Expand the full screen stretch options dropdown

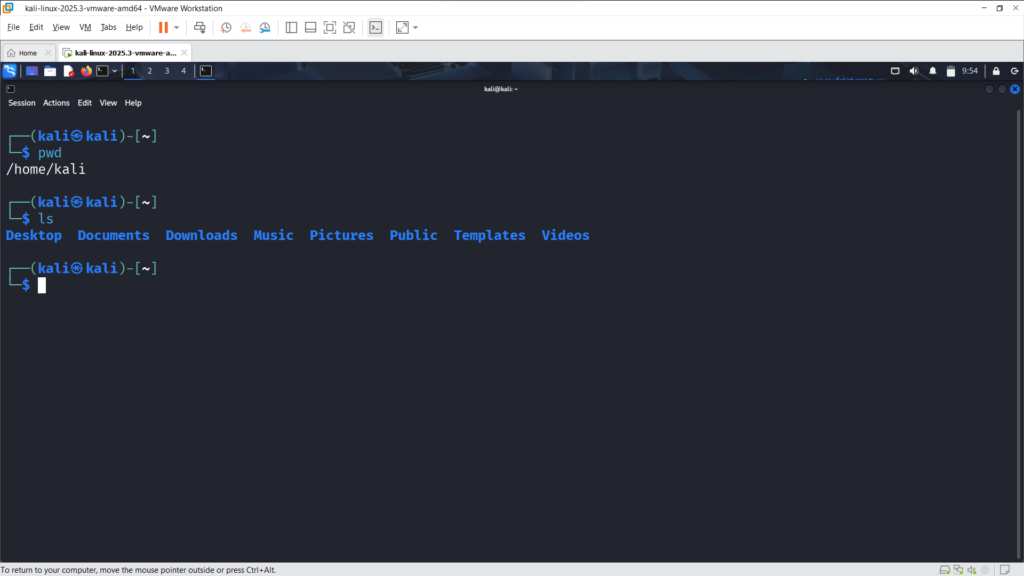pos(416,27)
